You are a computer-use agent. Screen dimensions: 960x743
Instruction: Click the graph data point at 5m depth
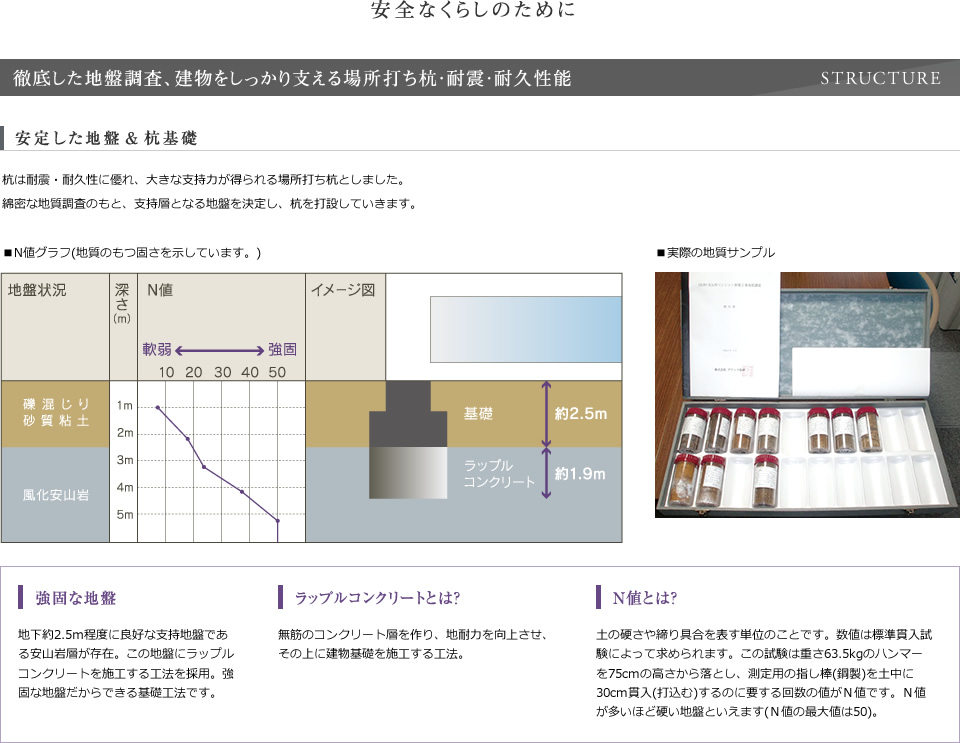[277, 521]
